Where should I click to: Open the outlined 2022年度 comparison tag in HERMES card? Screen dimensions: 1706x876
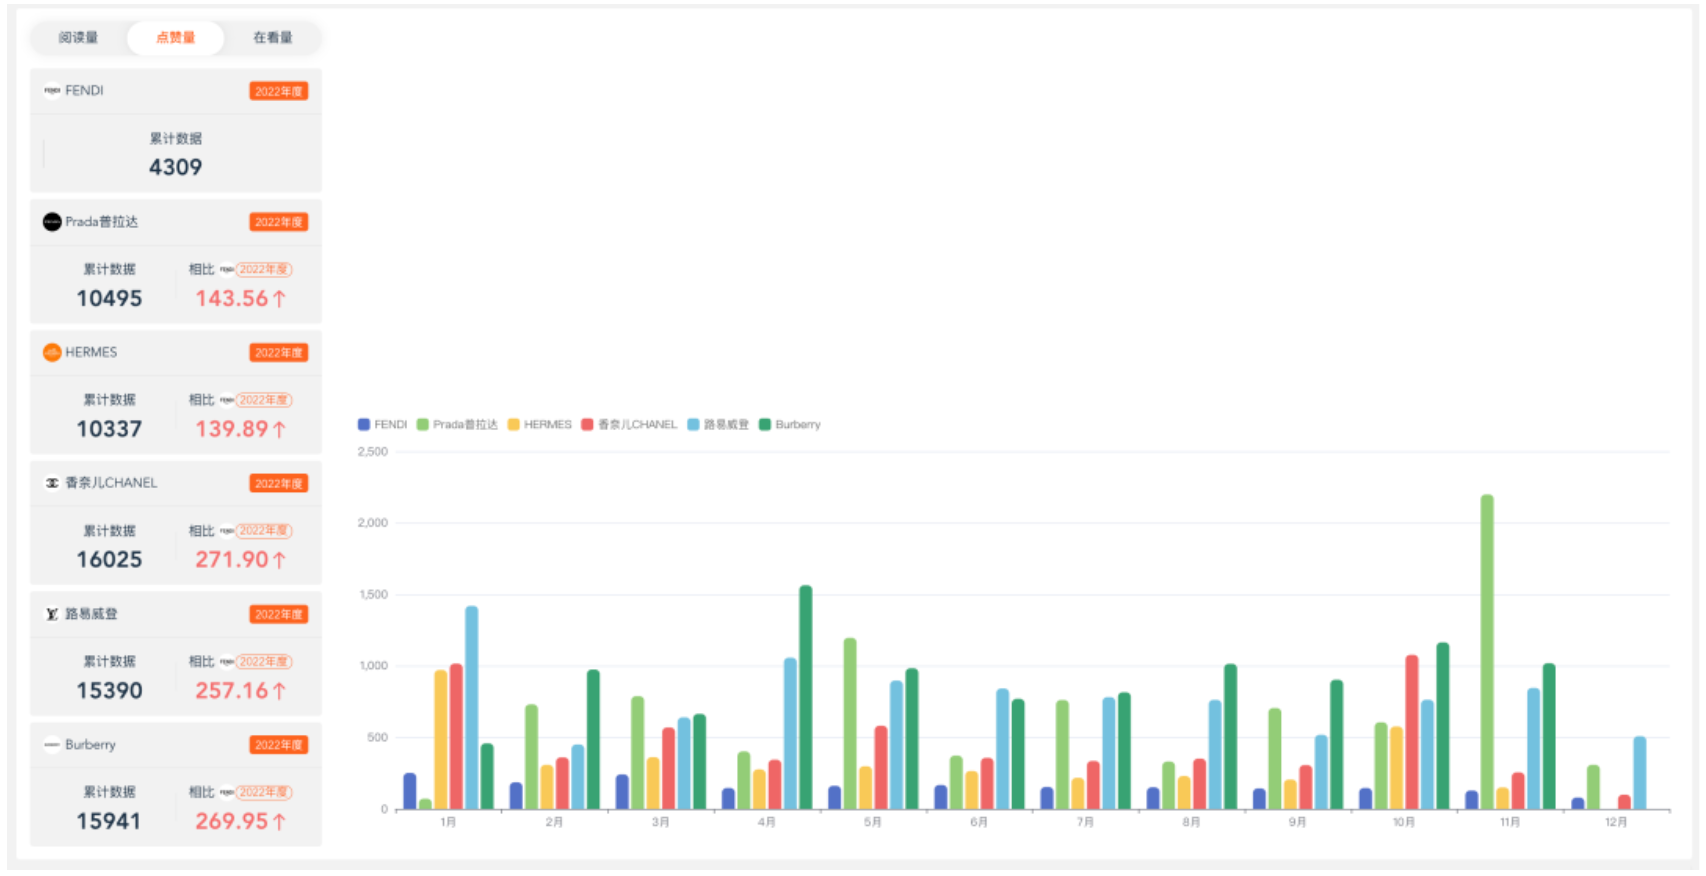click(264, 400)
